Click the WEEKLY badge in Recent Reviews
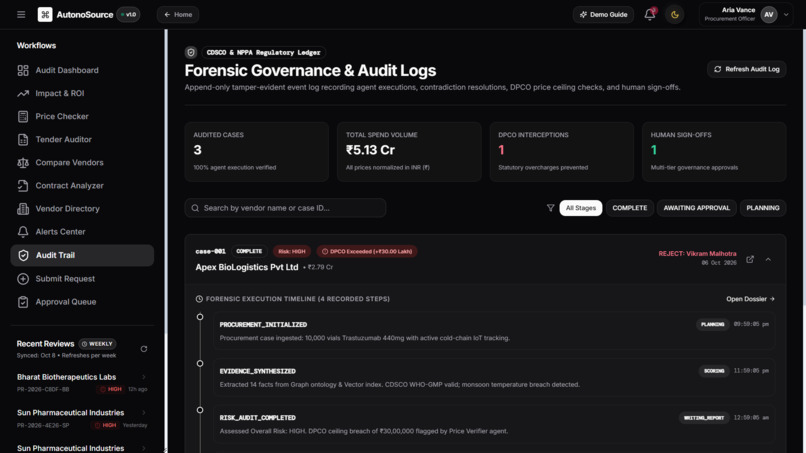Viewport: 806px width, 453px height. 97,343
